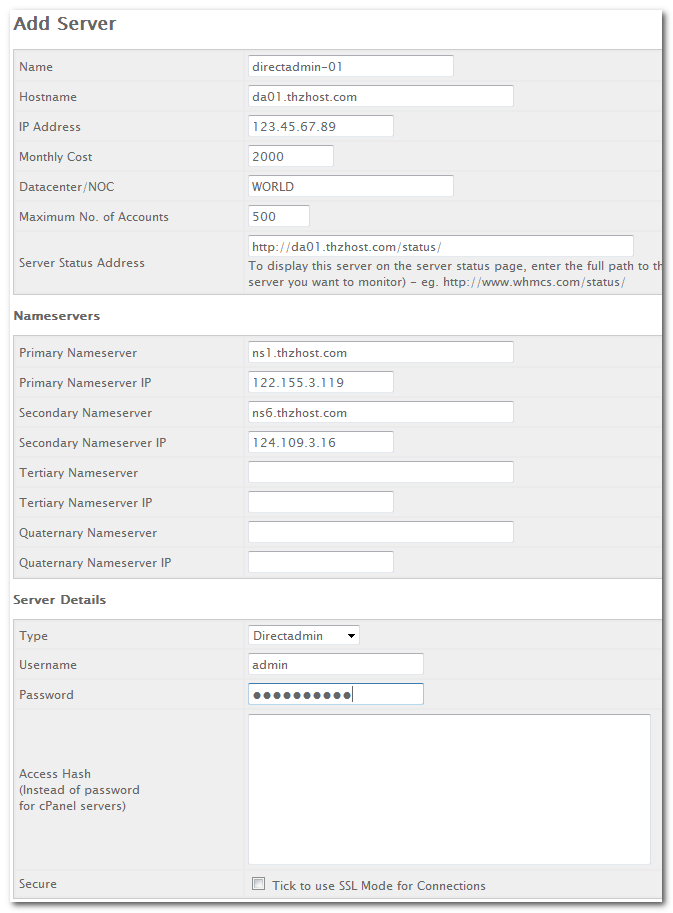Click the Server Status Address field
The width and height of the screenshot is (673, 913).
click(x=440, y=246)
